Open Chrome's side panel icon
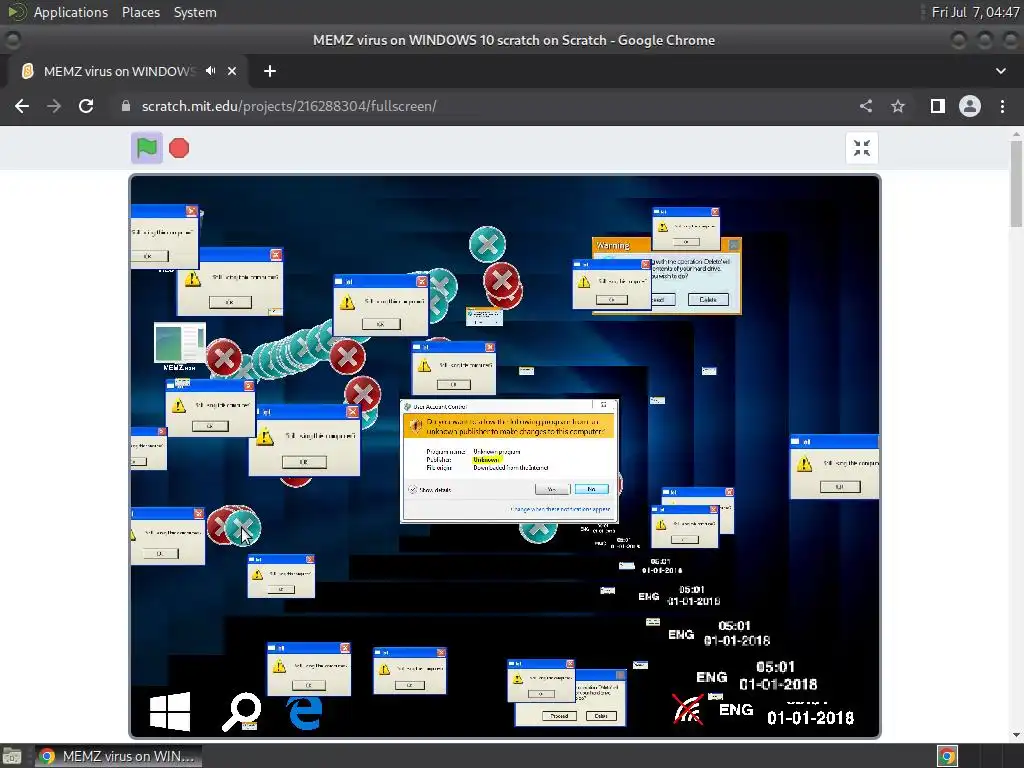 tap(938, 106)
